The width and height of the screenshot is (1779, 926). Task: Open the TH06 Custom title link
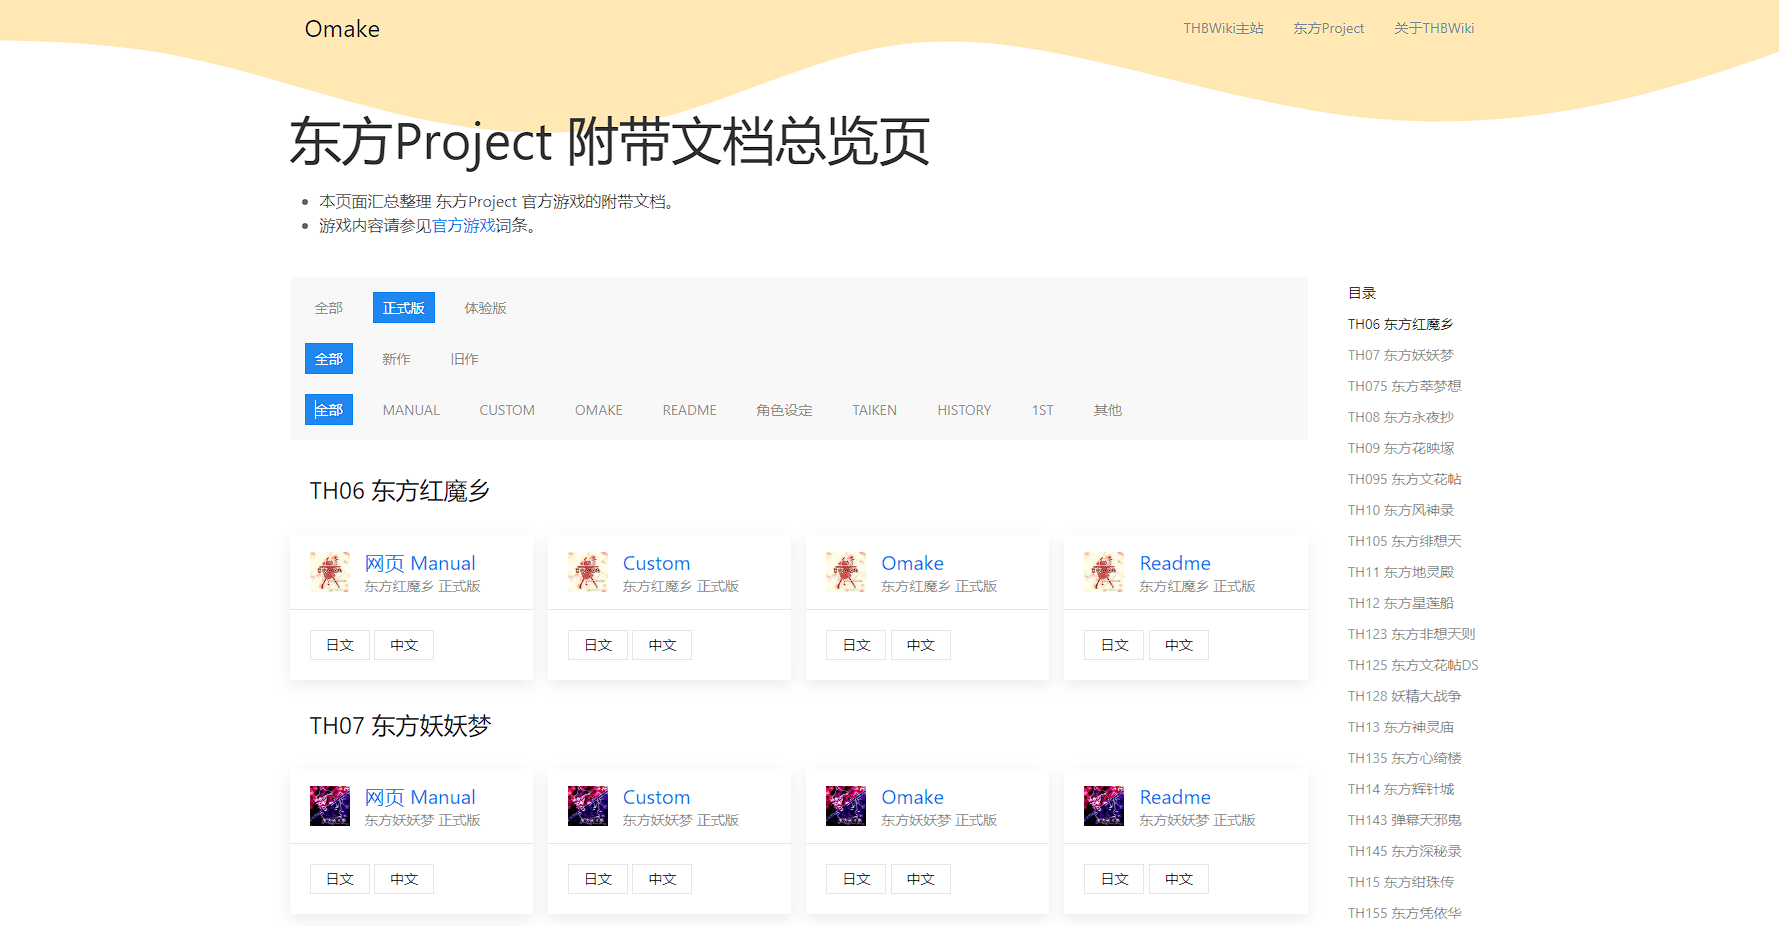click(x=657, y=563)
